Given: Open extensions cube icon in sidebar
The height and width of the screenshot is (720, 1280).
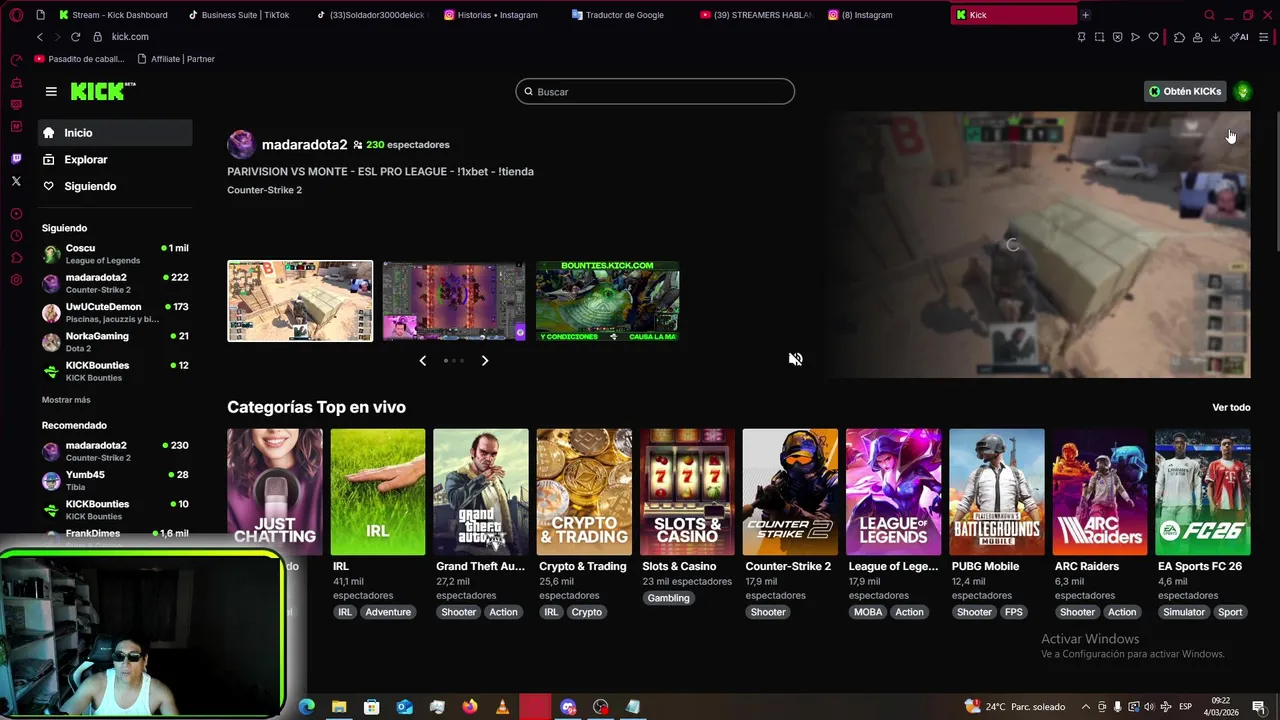Looking at the screenshot, I should [x=16, y=258].
